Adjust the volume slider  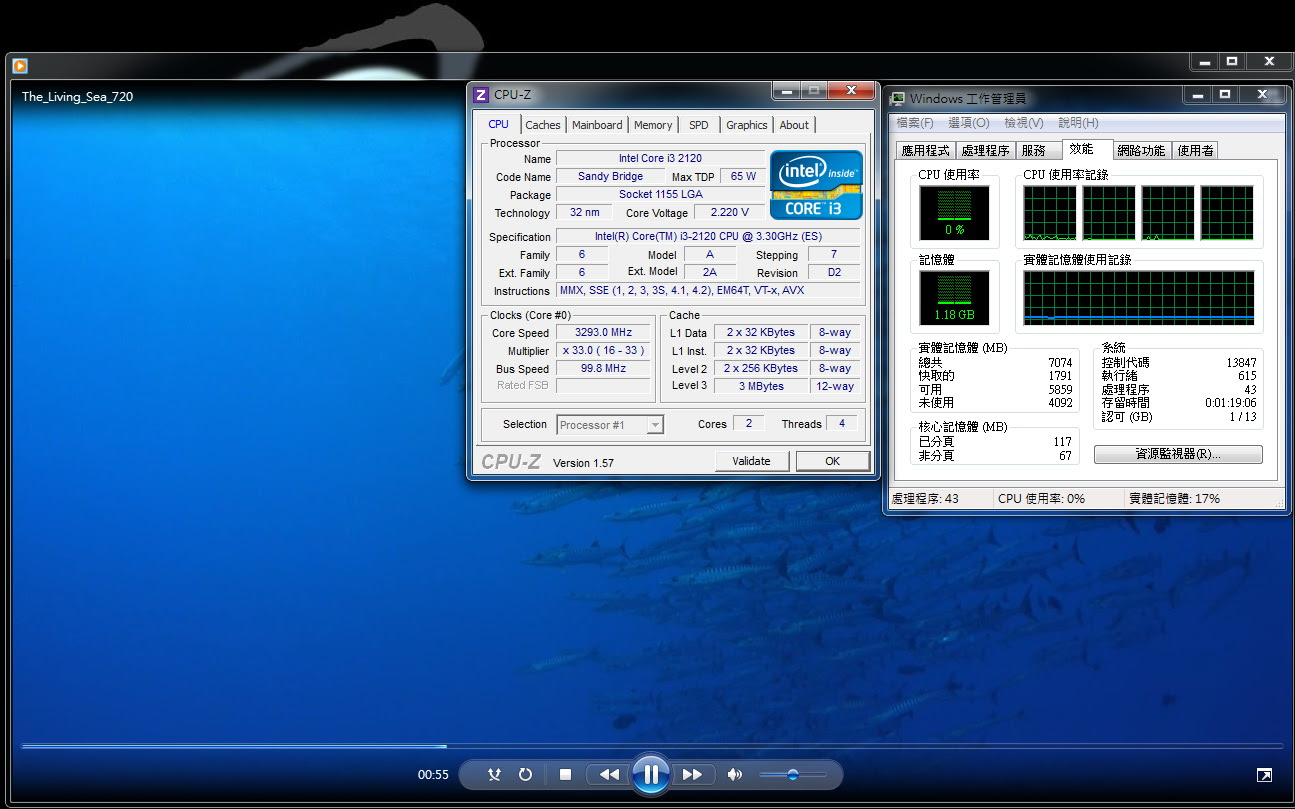(x=792, y=775)
